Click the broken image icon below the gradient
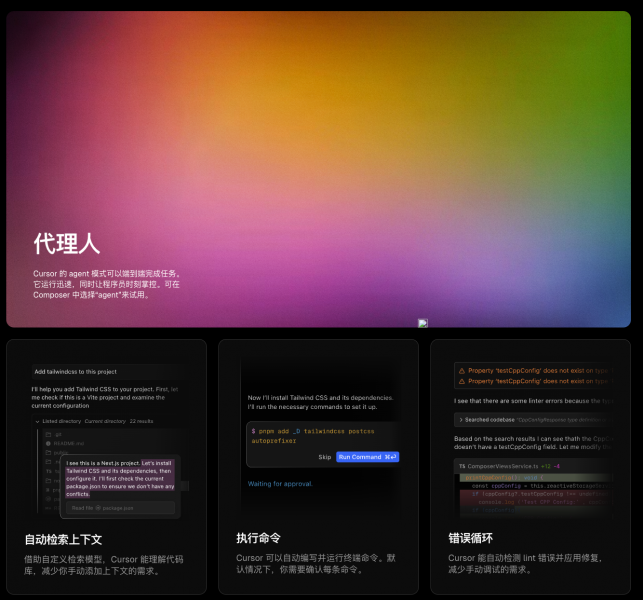 (x=423, y=323)
